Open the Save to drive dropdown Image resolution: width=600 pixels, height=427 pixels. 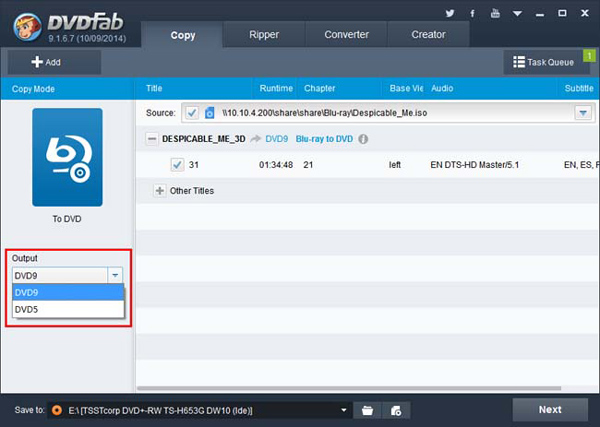pyautogui.click(x=345, y=410)
